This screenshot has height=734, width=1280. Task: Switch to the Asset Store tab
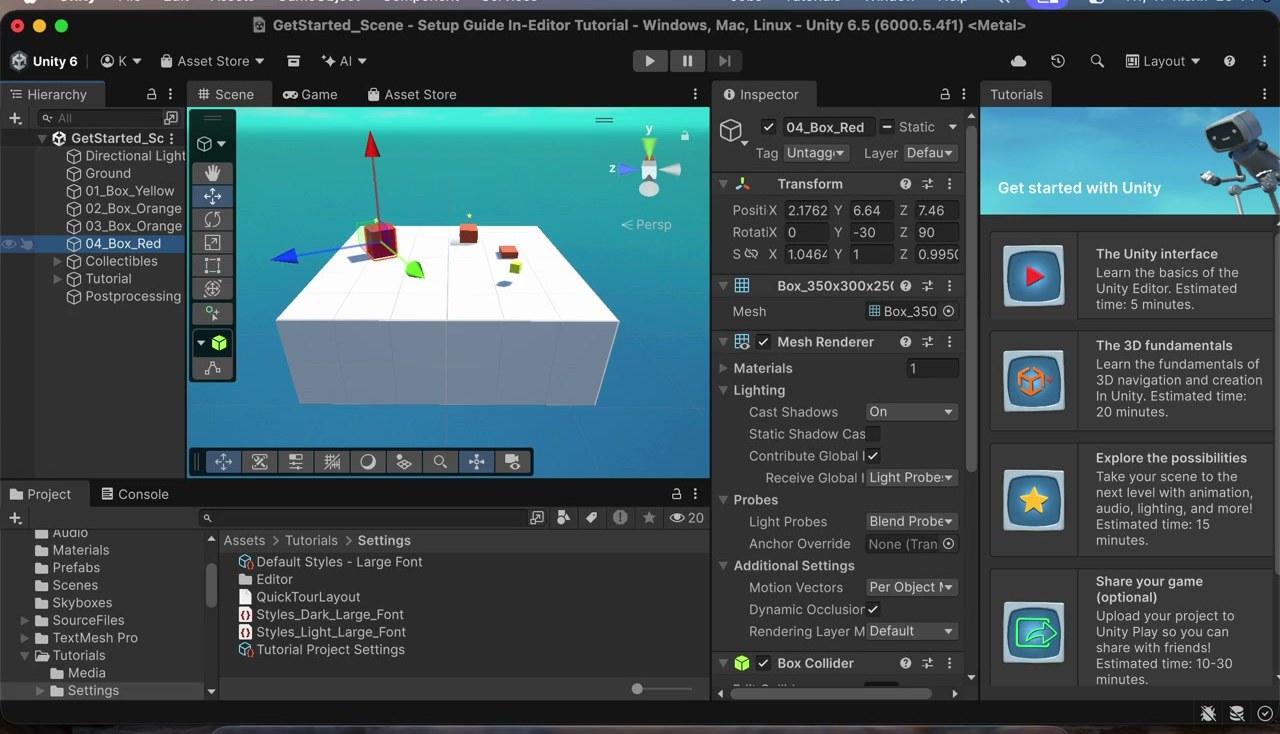point(412,94)
